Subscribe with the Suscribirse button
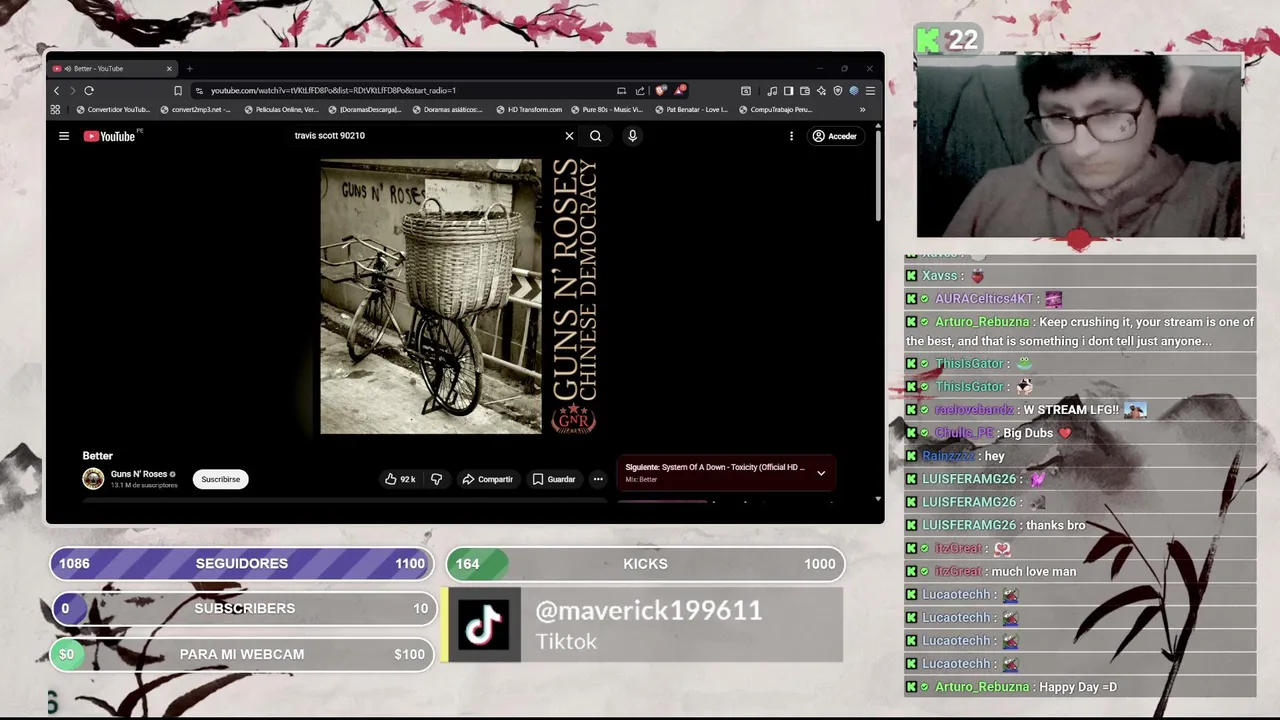 (220, 479)
